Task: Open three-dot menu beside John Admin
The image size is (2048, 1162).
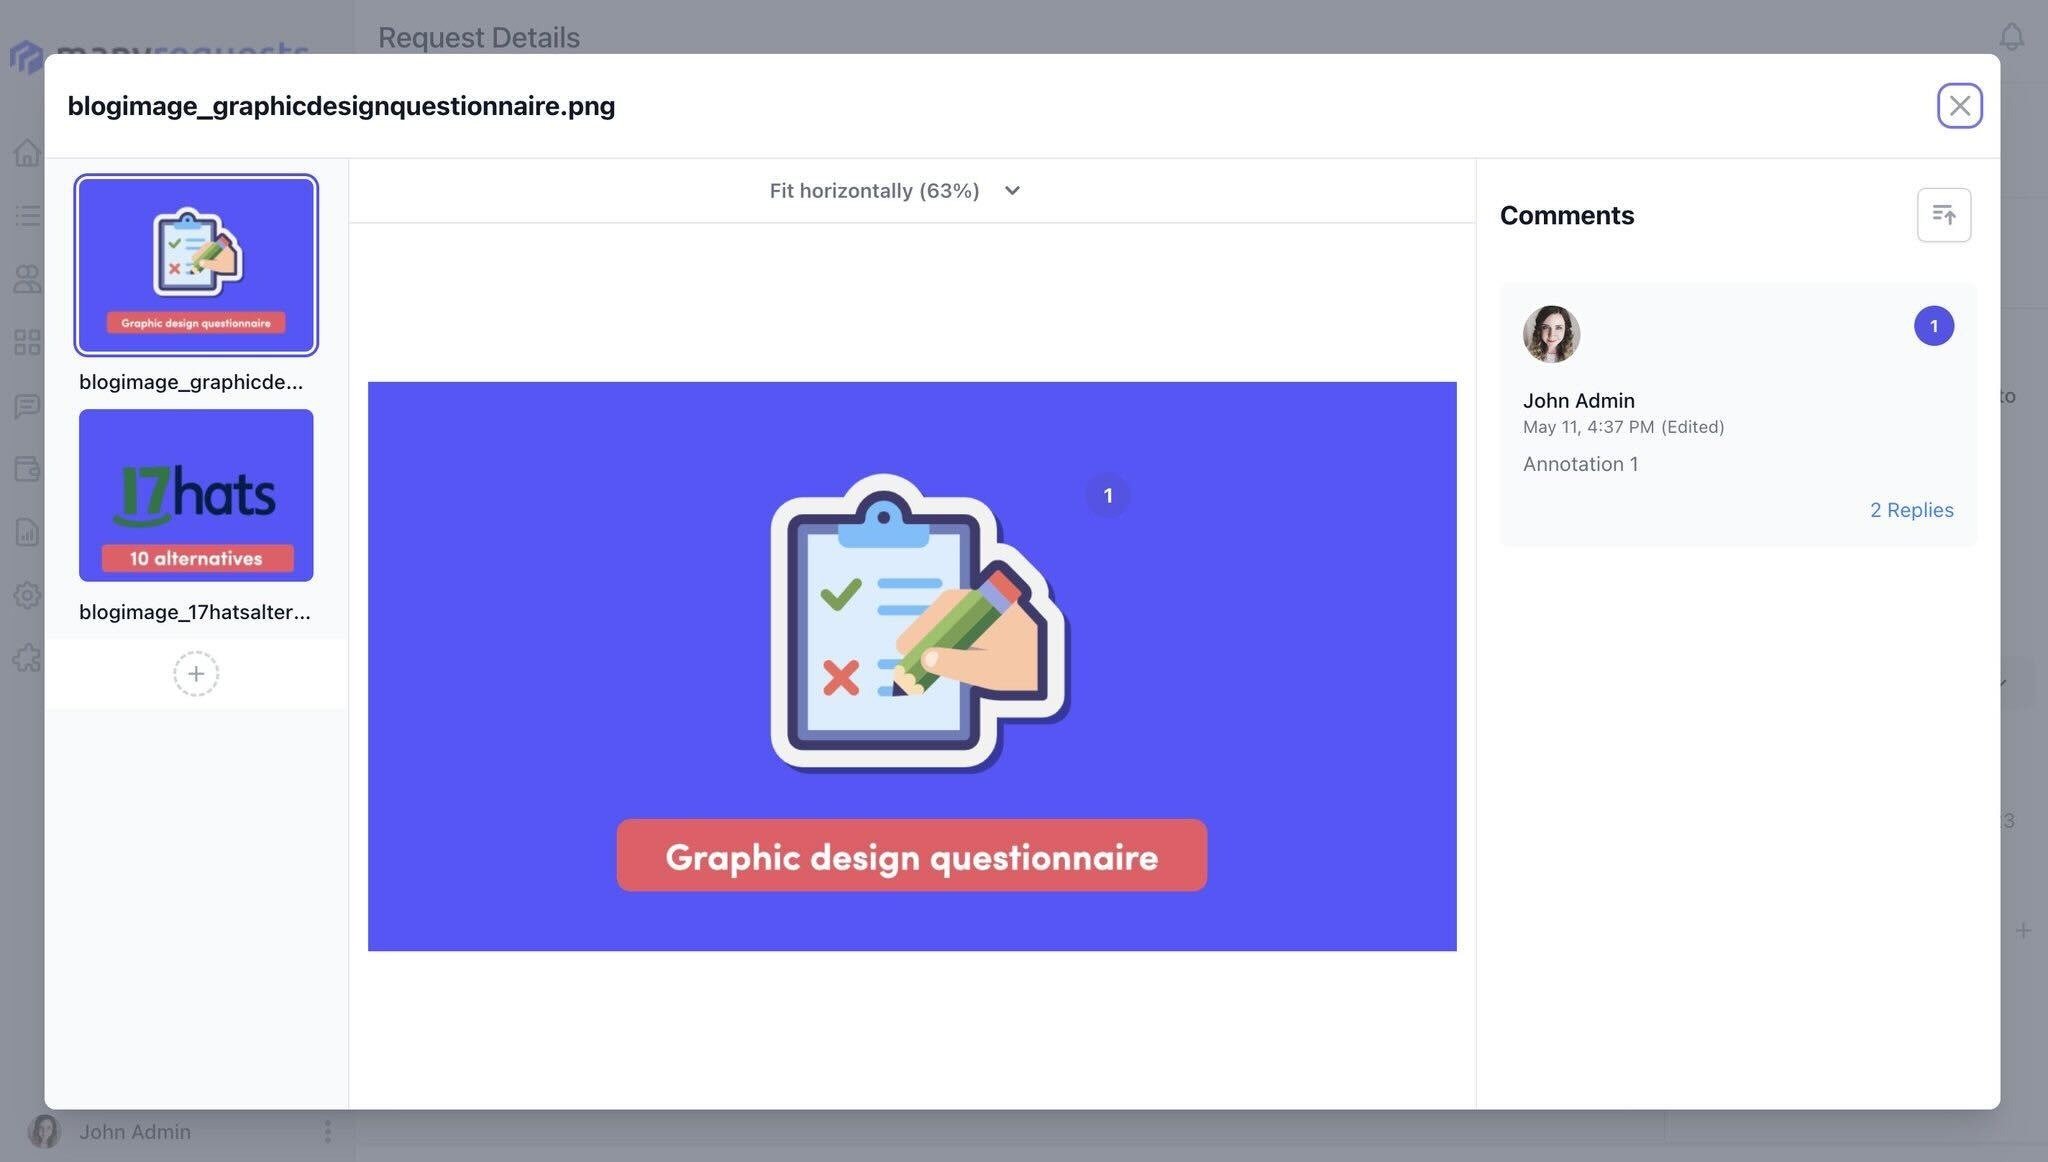Action: (327, 1131)
